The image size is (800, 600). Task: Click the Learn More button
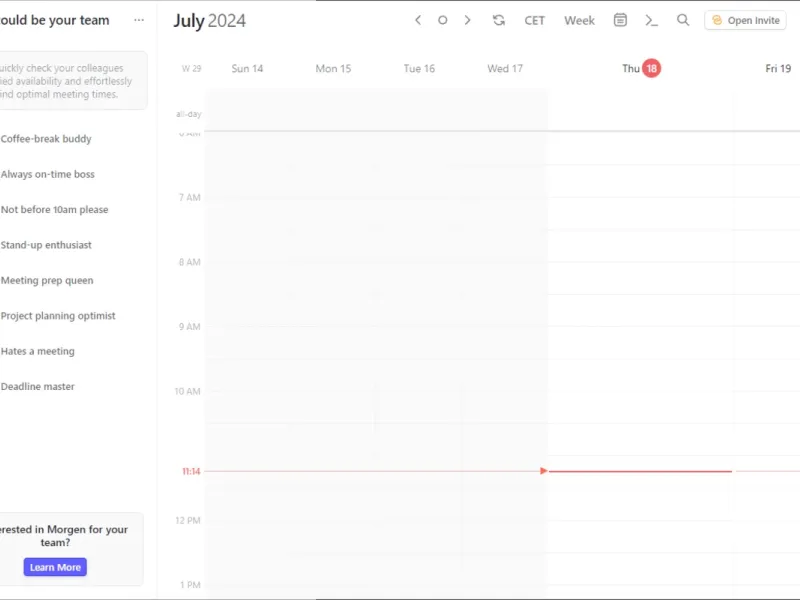[55, 567]
